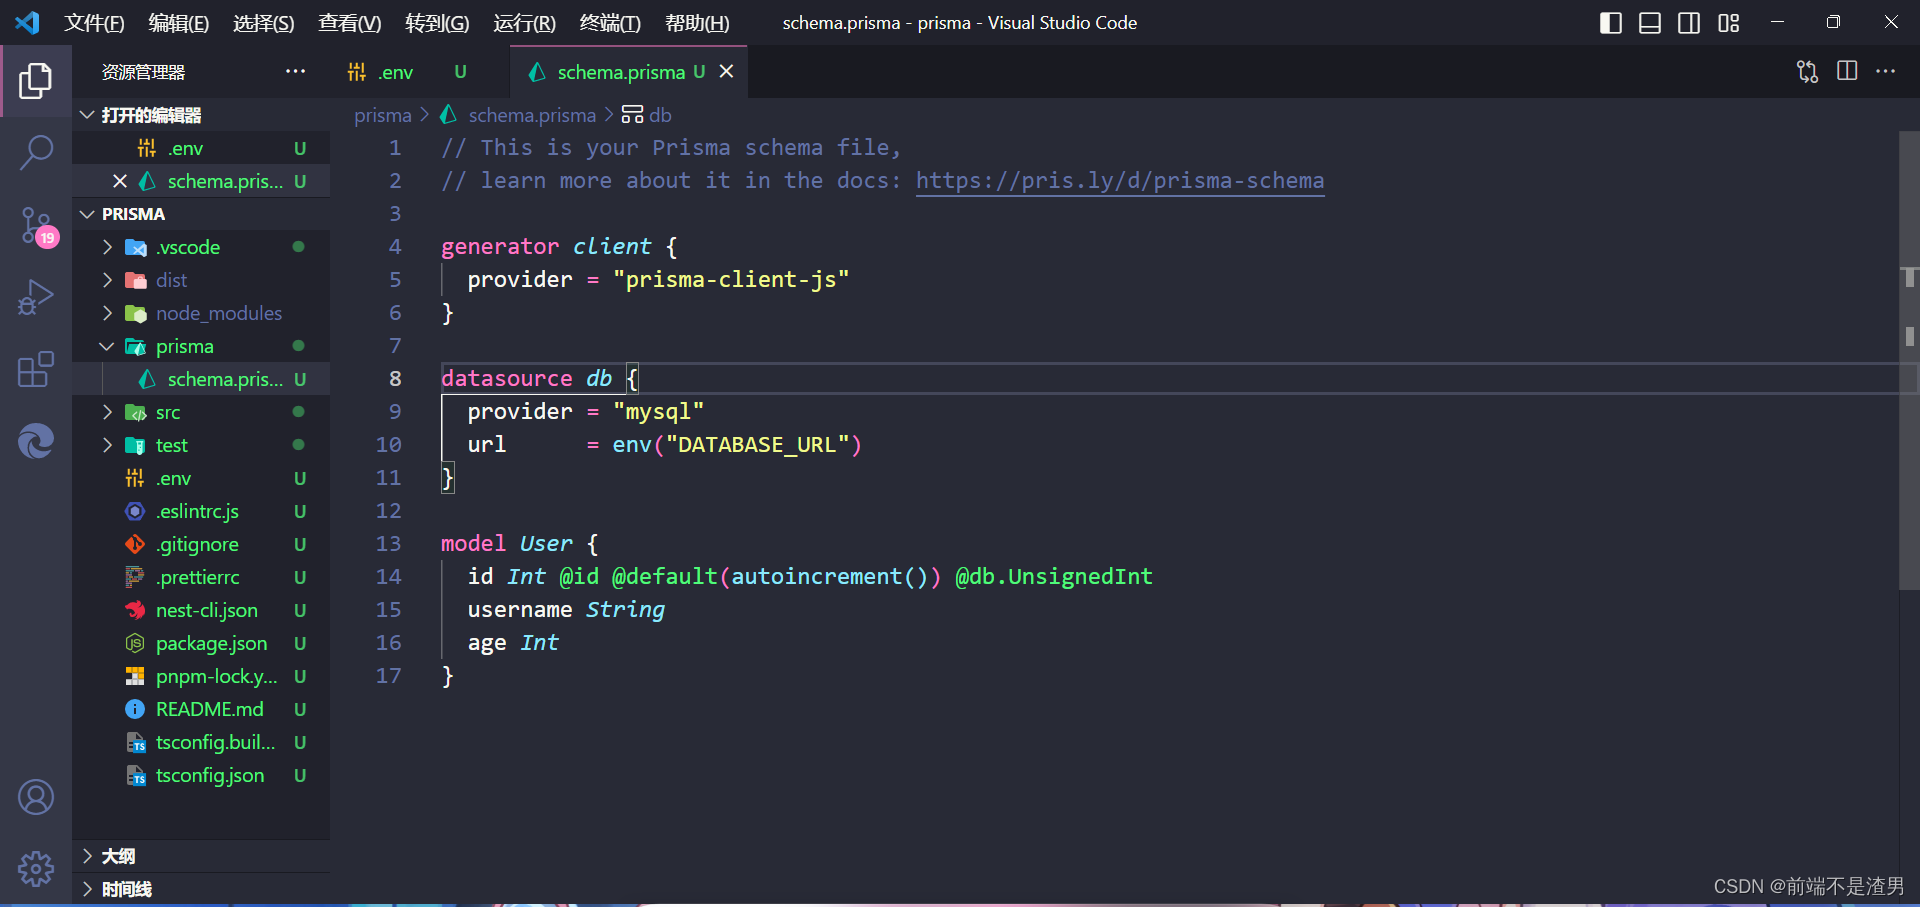This screenshot has height=907, width=1920.
Task: Open Explorer panel More Actions ellipsis
Action: coord(295,71)
